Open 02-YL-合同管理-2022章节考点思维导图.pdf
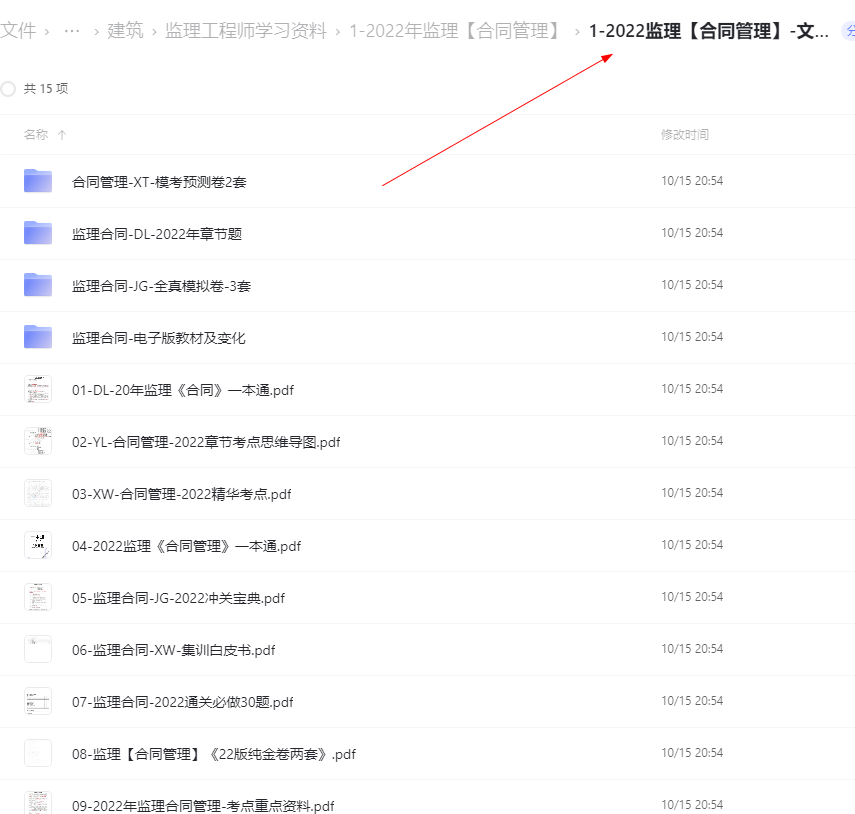Screen dimensions: 855x814 [206, 442]
